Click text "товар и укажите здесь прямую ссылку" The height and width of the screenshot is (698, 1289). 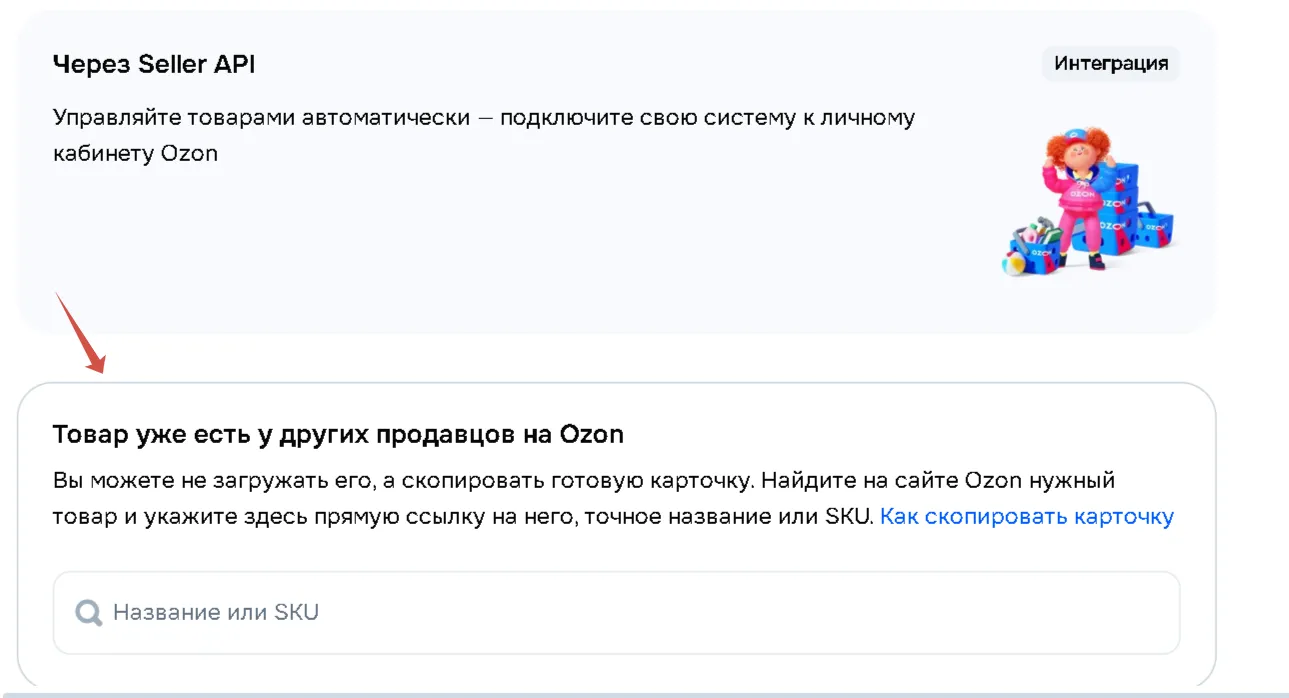coord(463,517)
